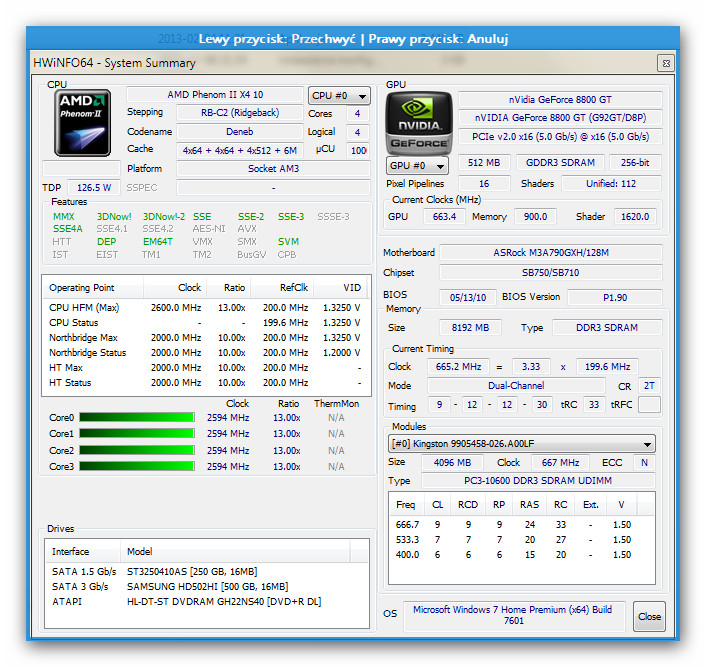Open the GPU #0 selector dropdown
Screen dimensions: 706x667
tap(417, 166)
